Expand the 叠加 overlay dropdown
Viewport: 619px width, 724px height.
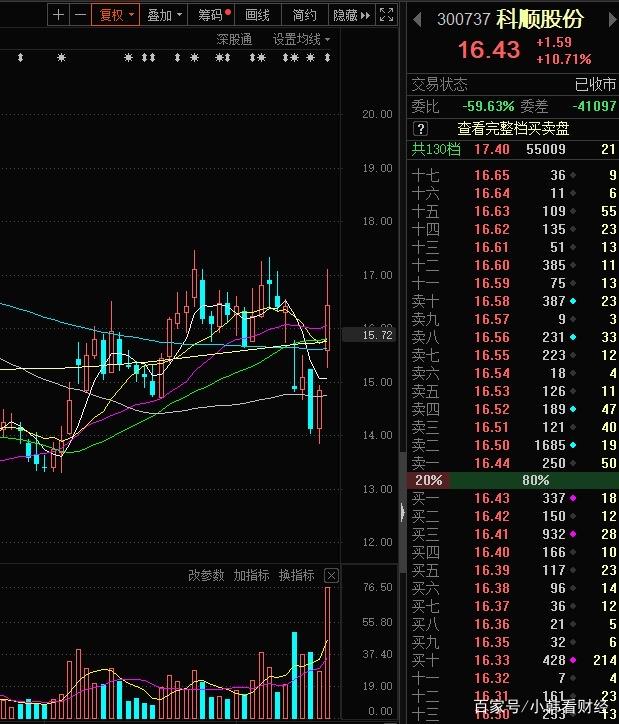pos(165,15)
